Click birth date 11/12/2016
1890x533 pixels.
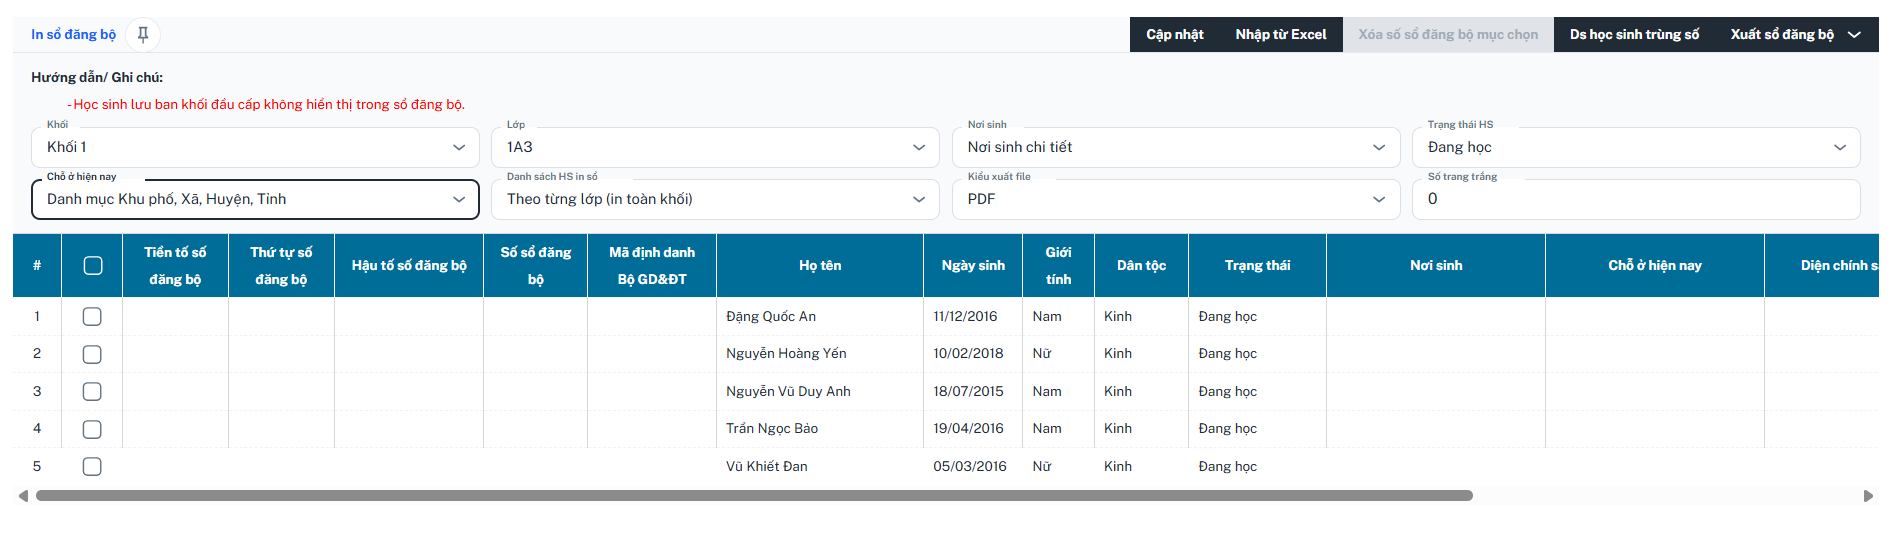(965, 317)
